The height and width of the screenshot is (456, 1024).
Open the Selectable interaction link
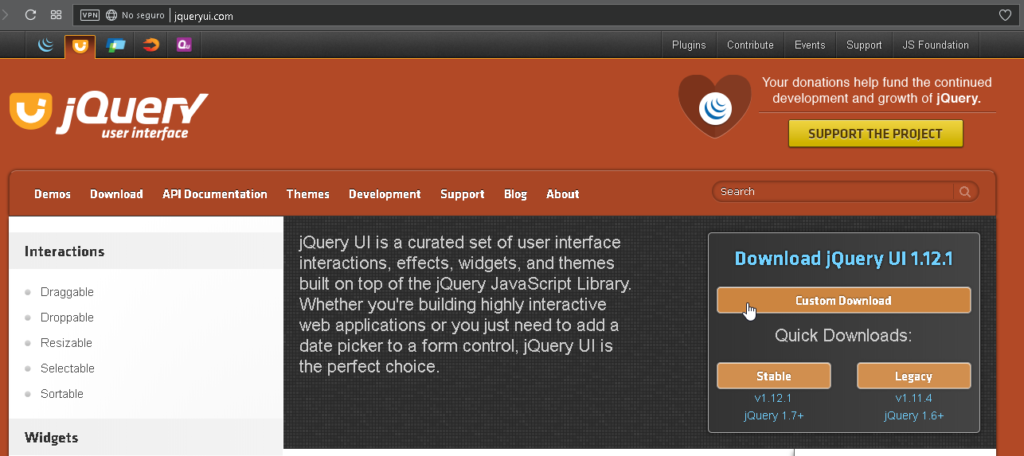[x=67, y=368]
